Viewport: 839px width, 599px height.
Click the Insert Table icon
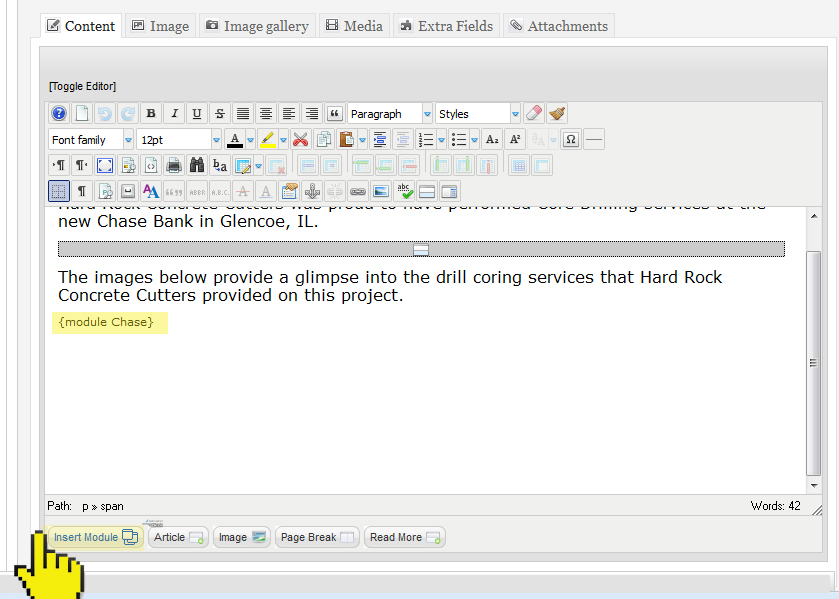pyautogui.click(x=243, y=165)
